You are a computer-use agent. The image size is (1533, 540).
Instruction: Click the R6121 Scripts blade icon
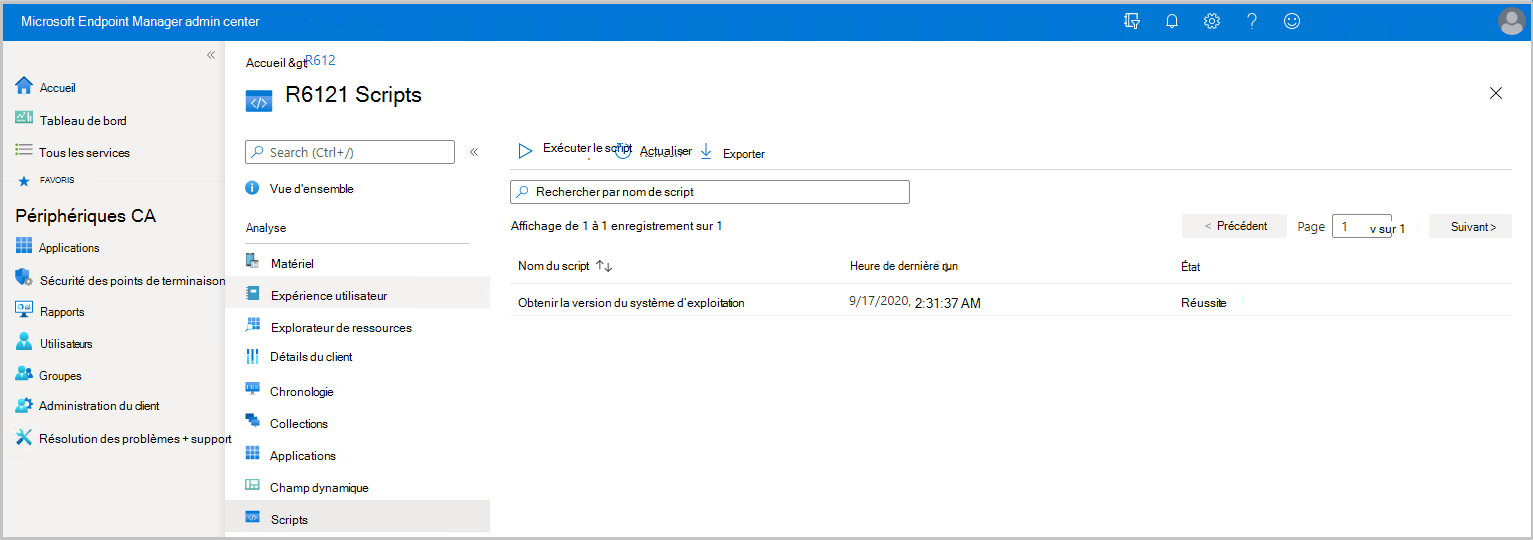click(x=259, y=99)
